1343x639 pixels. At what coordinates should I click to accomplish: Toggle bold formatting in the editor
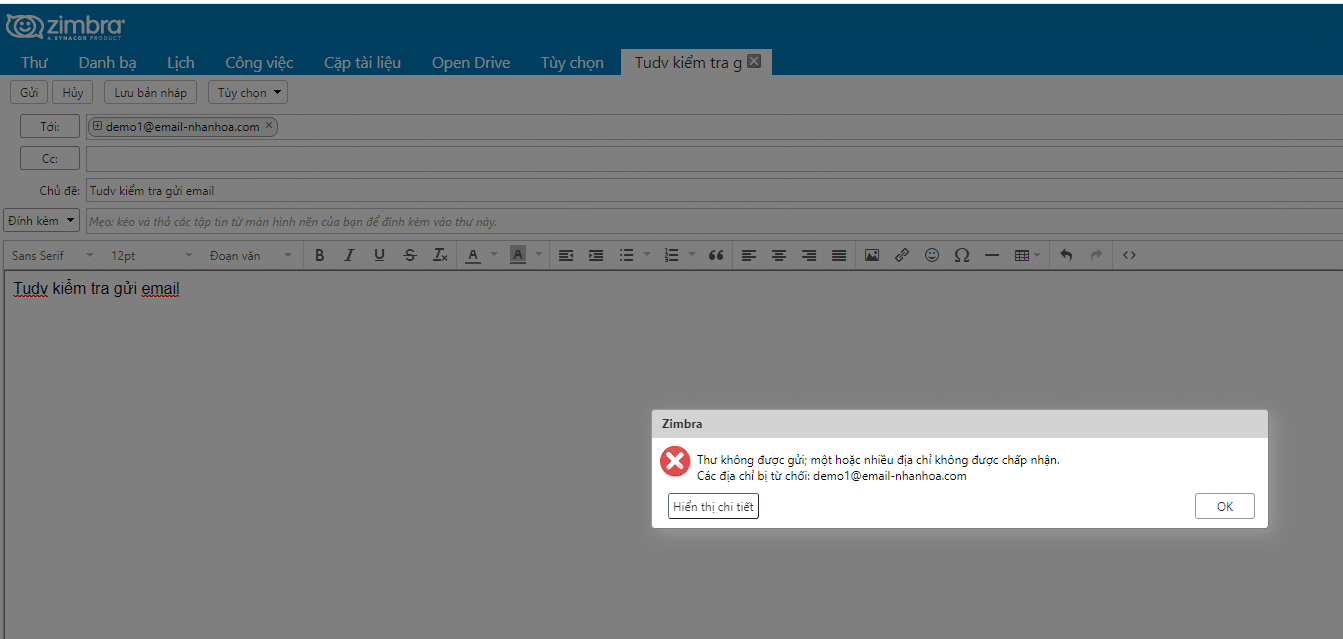[319, 255]
